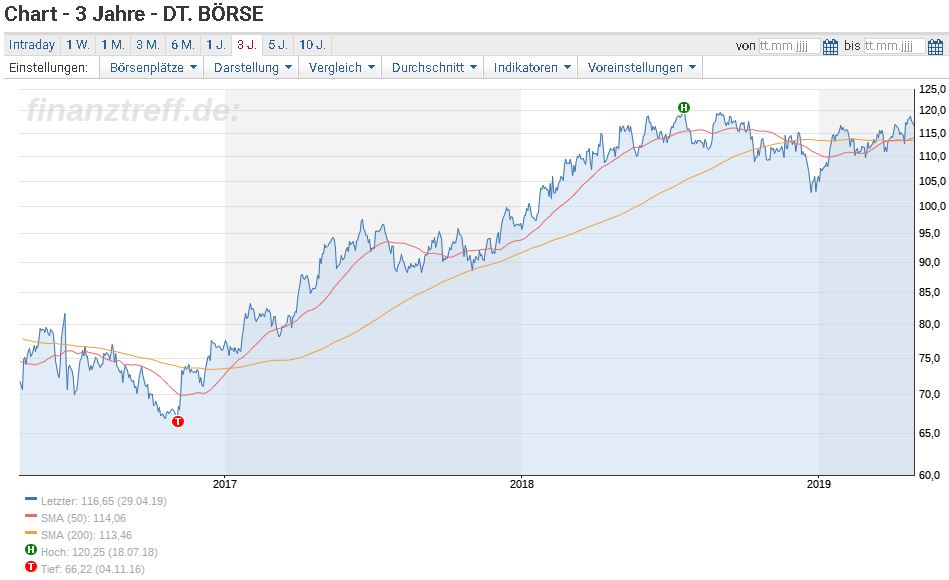Click the red T icon in legend
The image size is (949, 580).
pyautogui.click(x=31, y=567)
